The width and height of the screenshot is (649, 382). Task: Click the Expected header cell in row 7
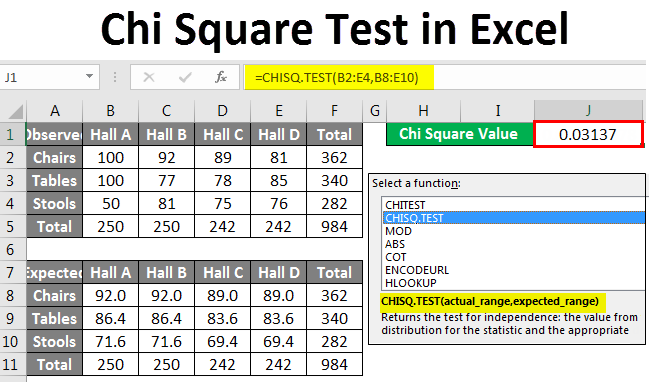coord(55,272)
